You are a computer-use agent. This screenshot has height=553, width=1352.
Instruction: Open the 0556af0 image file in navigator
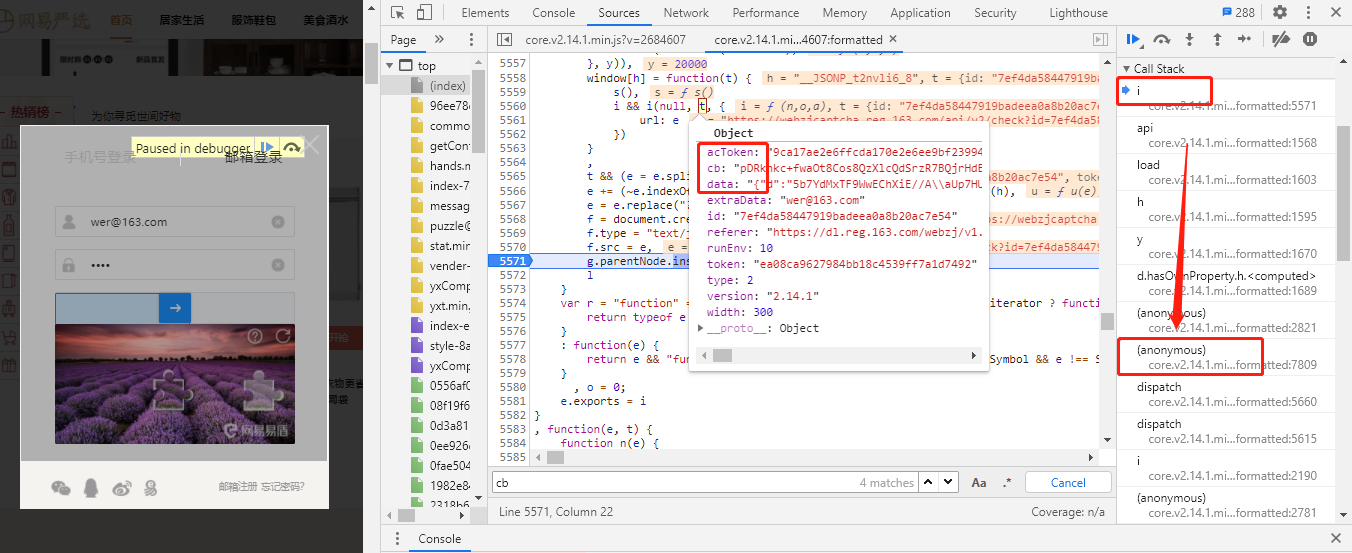(x=449, y=386)
